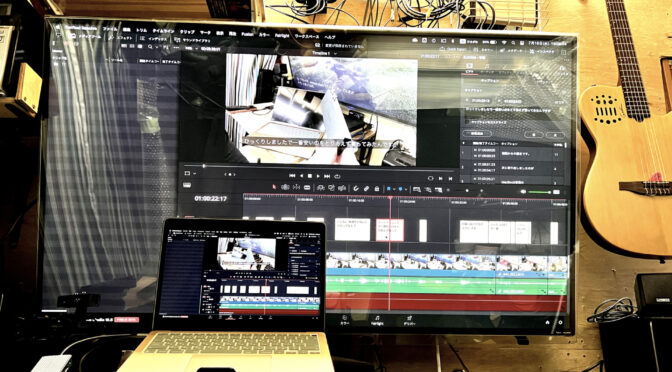This screenshot has height=372, width=672.
Task: Open the marker color dropdown arrow
Action: tap(406, 189)
